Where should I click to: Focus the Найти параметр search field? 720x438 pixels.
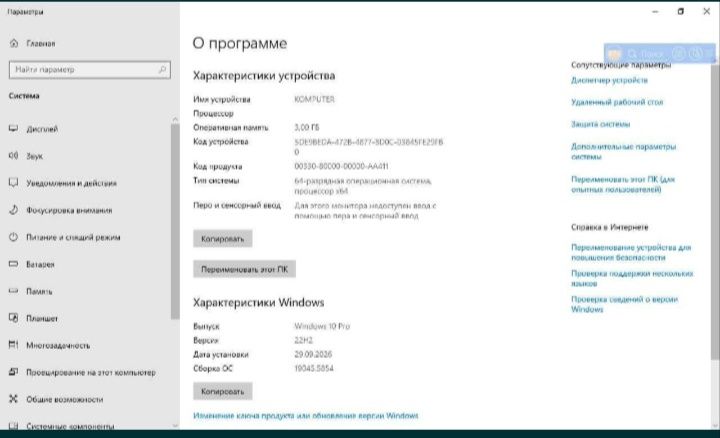[x=90, y=70]
